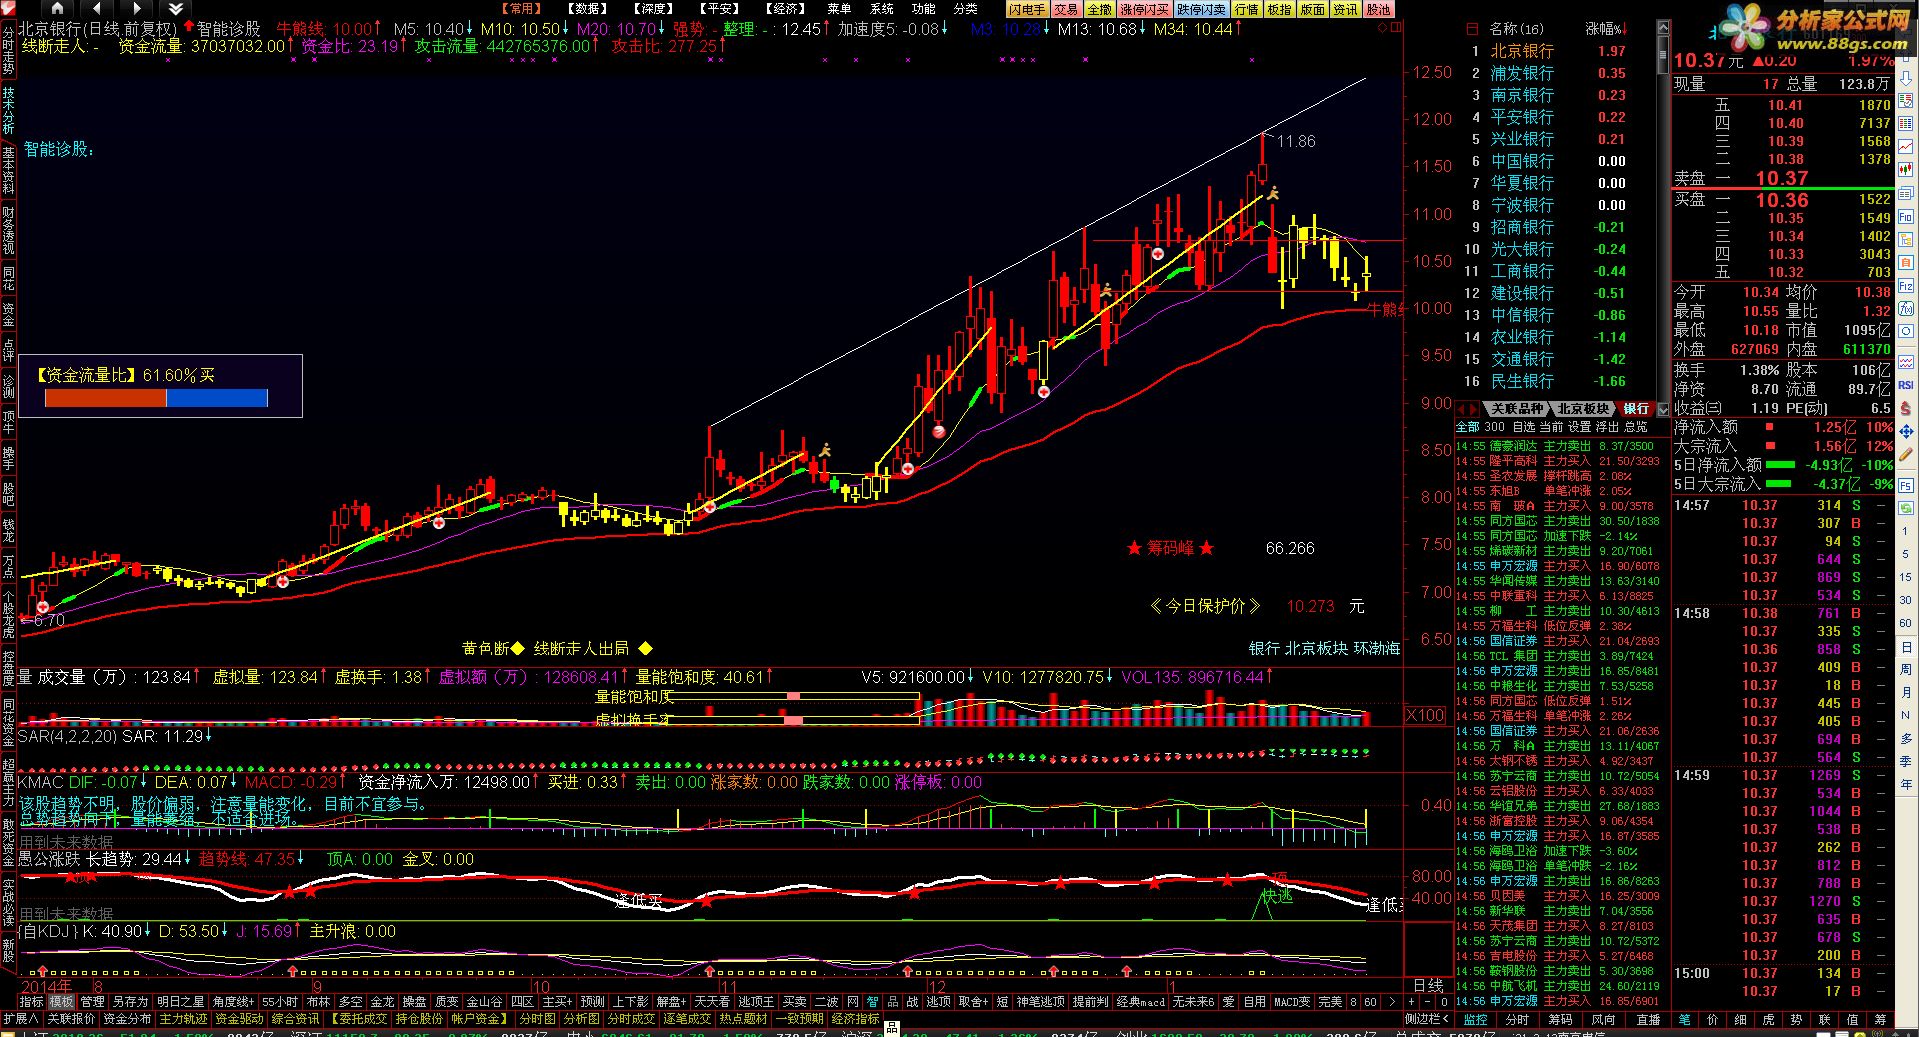Viewport: 1919px width, 1037px height.
Task: Select the 筹 view button at bottom right
Action: tap(1880, 1020)
